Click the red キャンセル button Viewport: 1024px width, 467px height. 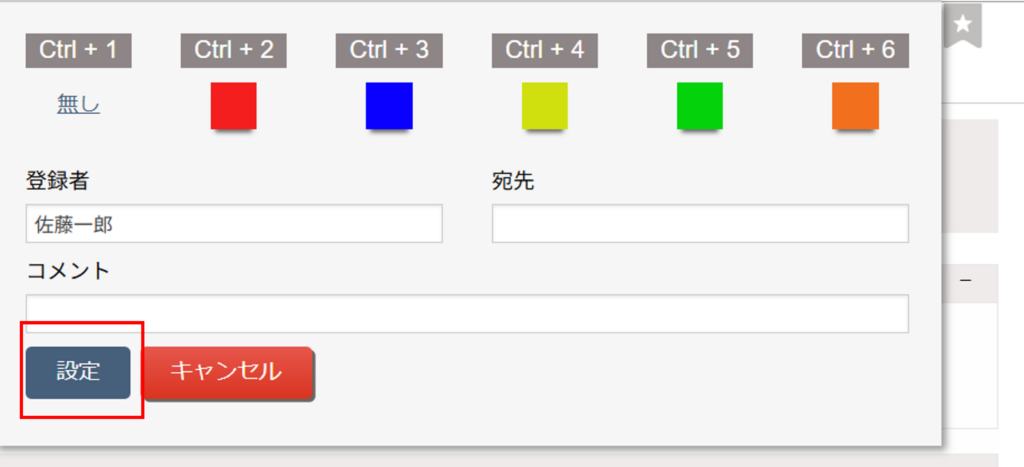click(x=227, y=372)
